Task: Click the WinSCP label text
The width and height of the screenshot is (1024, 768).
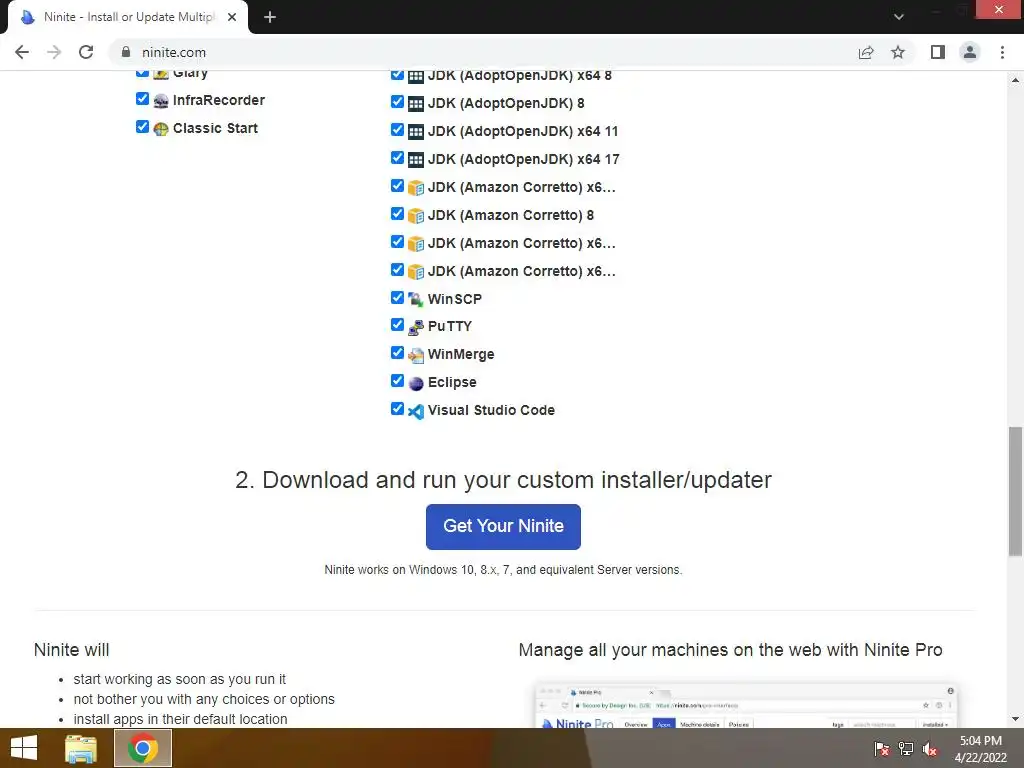Action: 455,299
